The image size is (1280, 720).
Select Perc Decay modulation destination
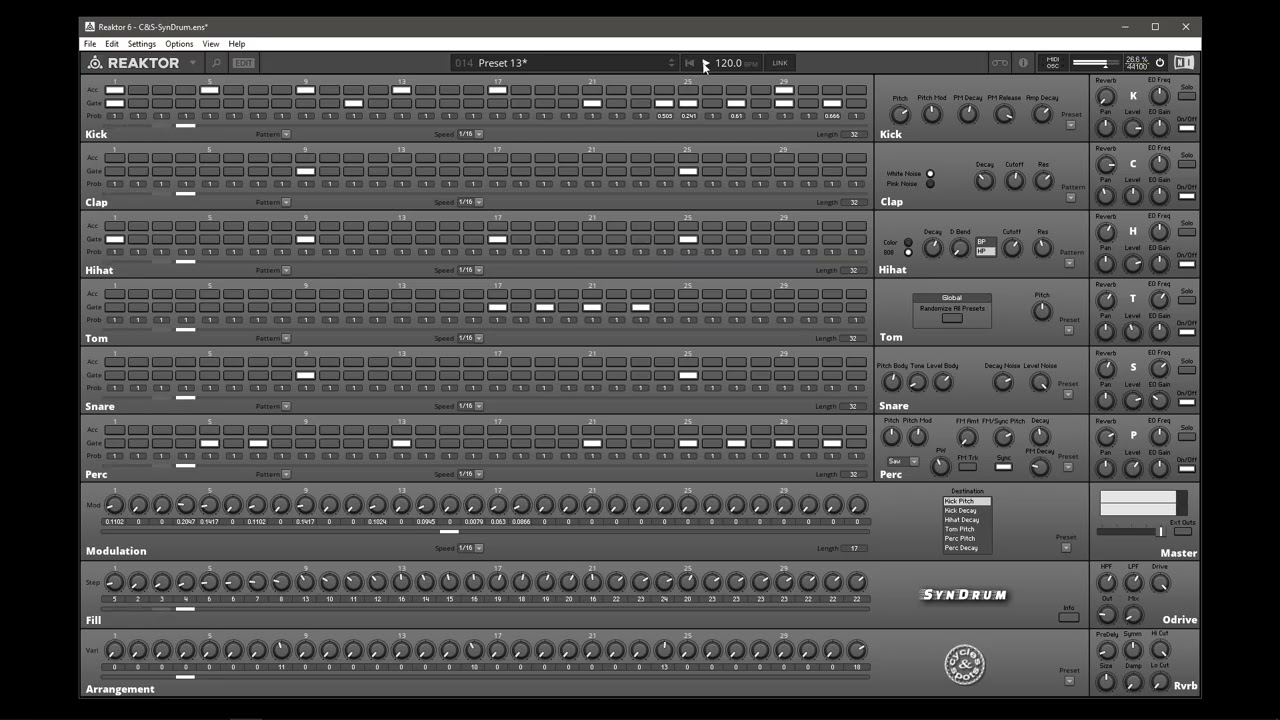tap(967, 548)
